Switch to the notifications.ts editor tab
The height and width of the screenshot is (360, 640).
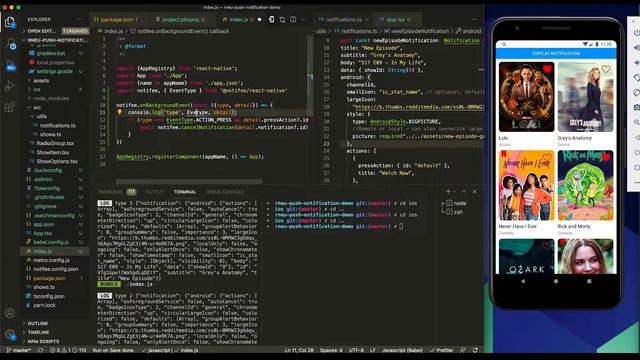[x=344, y=19]
